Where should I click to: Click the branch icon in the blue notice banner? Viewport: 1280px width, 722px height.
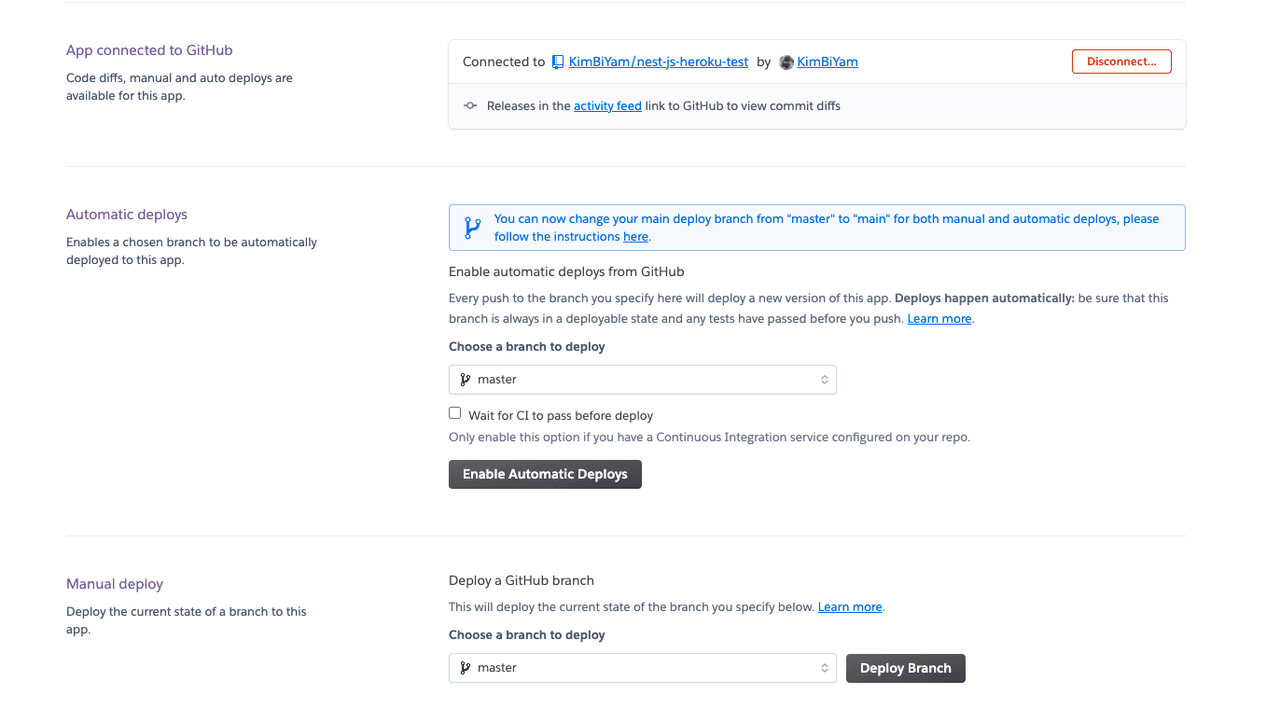click(473, 228)
